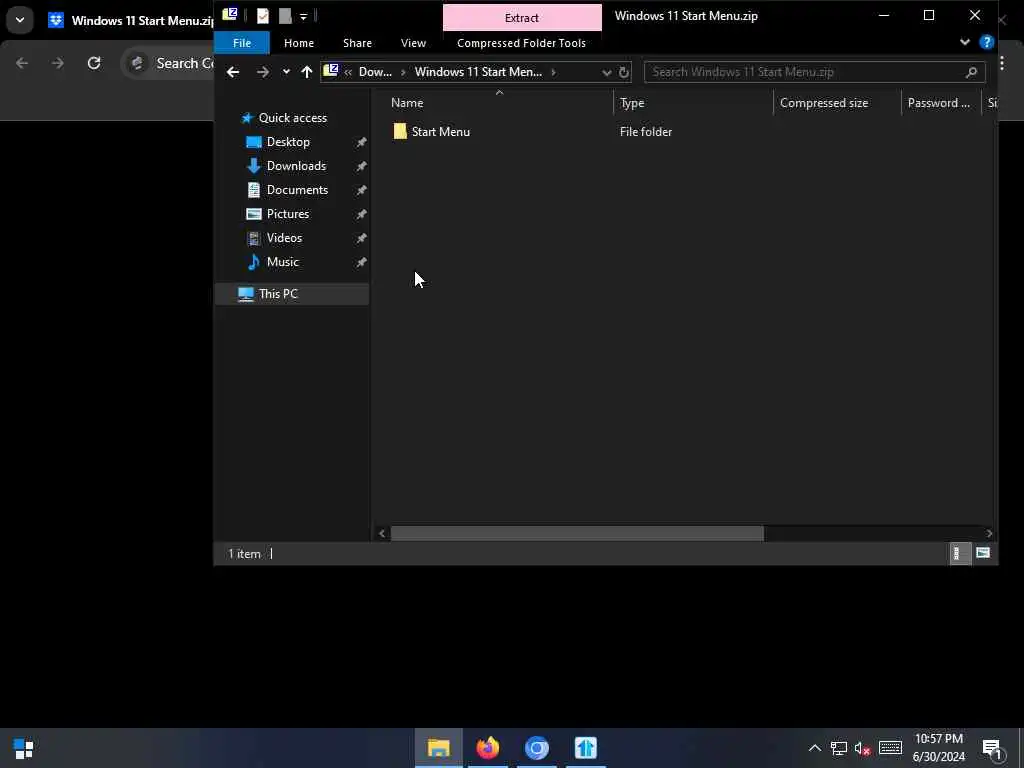Click browser back arrow

point(22,63)
